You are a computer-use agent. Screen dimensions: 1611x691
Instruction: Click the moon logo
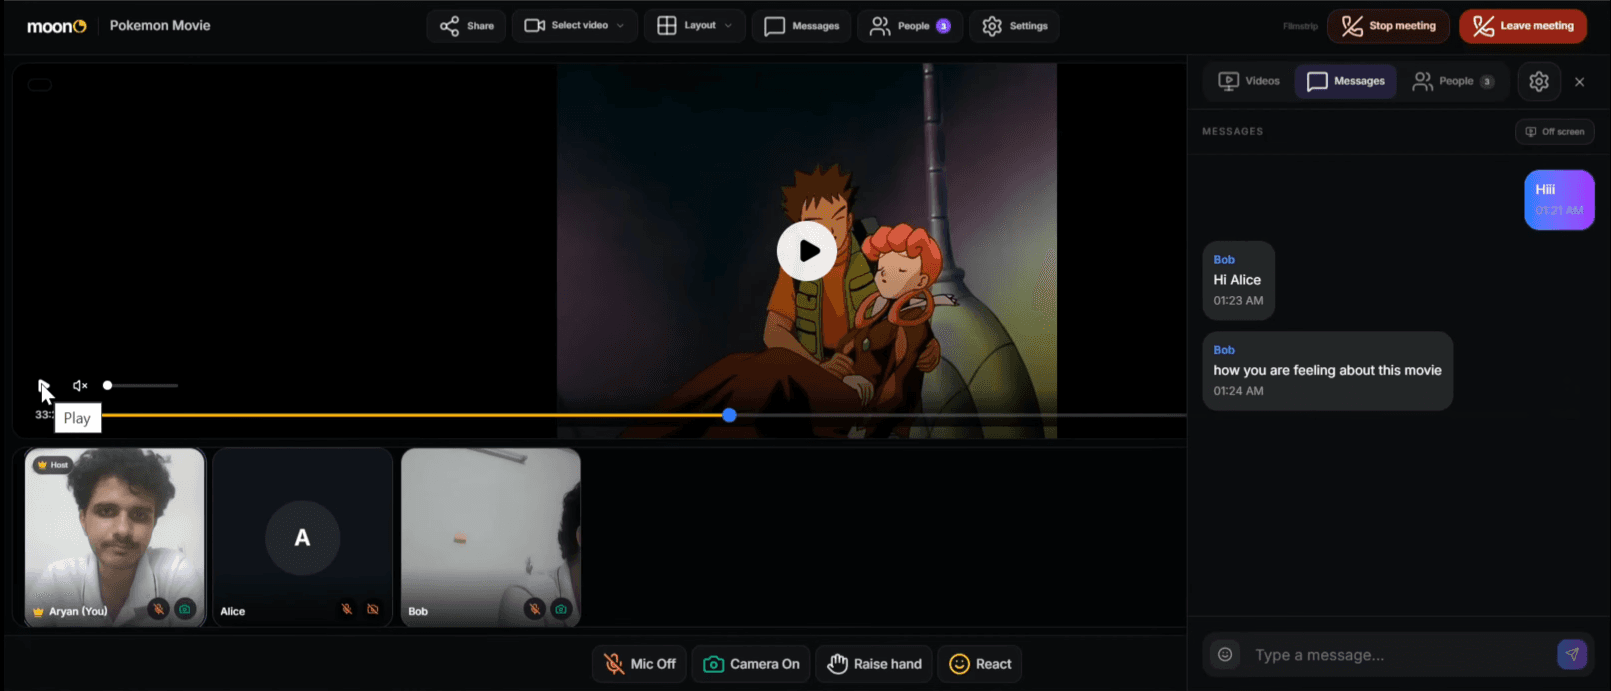[57, 26]
